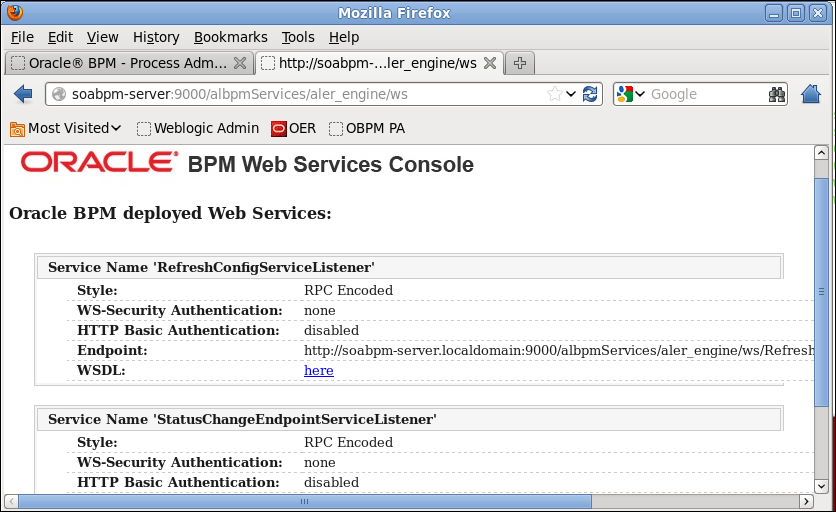Open the Edit menu
Viewport: 836px width, 512px height.
(x=60, y=37)
